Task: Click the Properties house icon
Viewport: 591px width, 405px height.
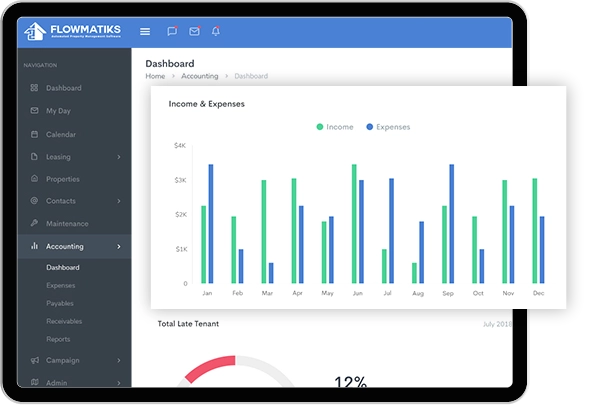Action: (x=34, y=178)
